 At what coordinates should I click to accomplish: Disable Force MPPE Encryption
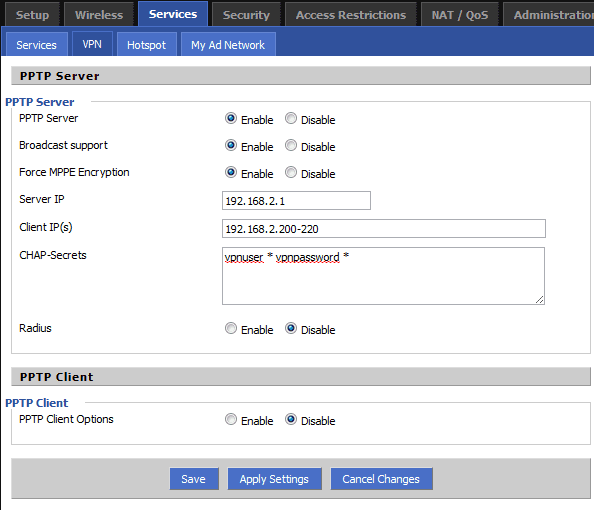[x=291, y=172]
